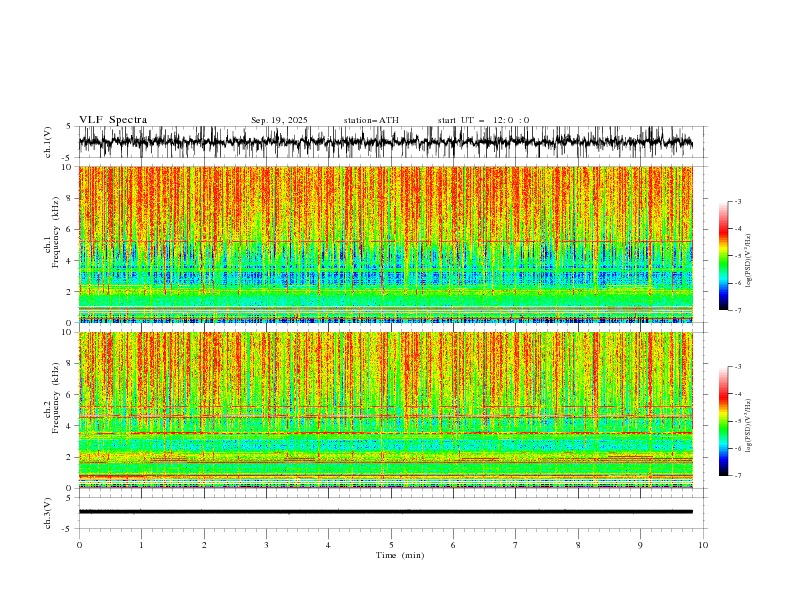Click time axis tick label "10"
Viewport: 792px width, 612px height.
703,545
